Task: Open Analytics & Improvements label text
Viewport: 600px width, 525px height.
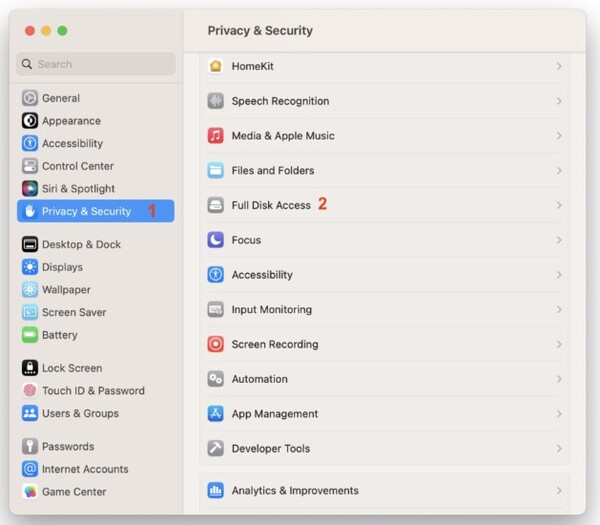Action: (x=295, y=491)
